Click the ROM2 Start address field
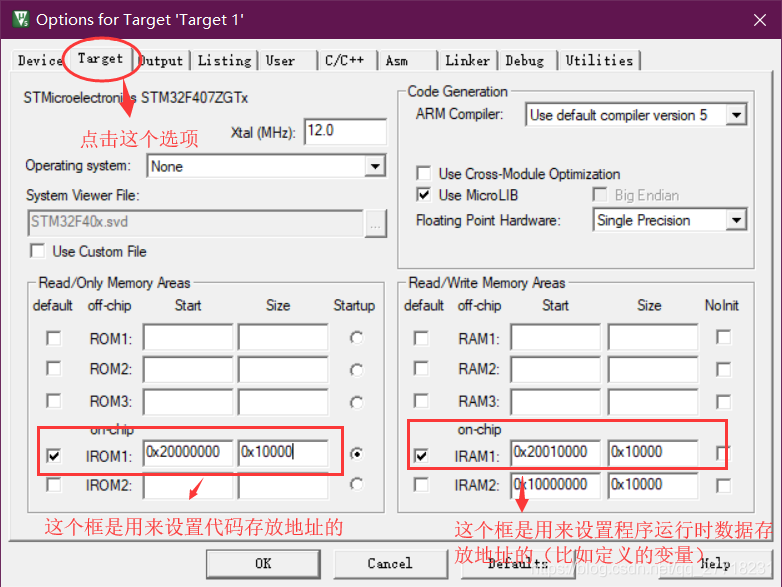 [188, 370]
